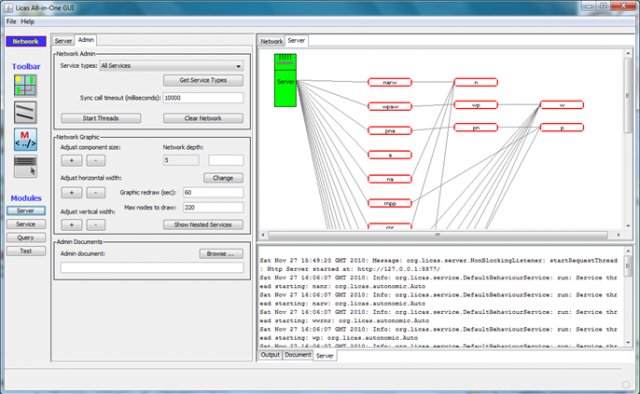The width and height of the screenshot is (640, 394).
Task: Select the diagonal lines link tool icon
Action: (x=25, y=112)
